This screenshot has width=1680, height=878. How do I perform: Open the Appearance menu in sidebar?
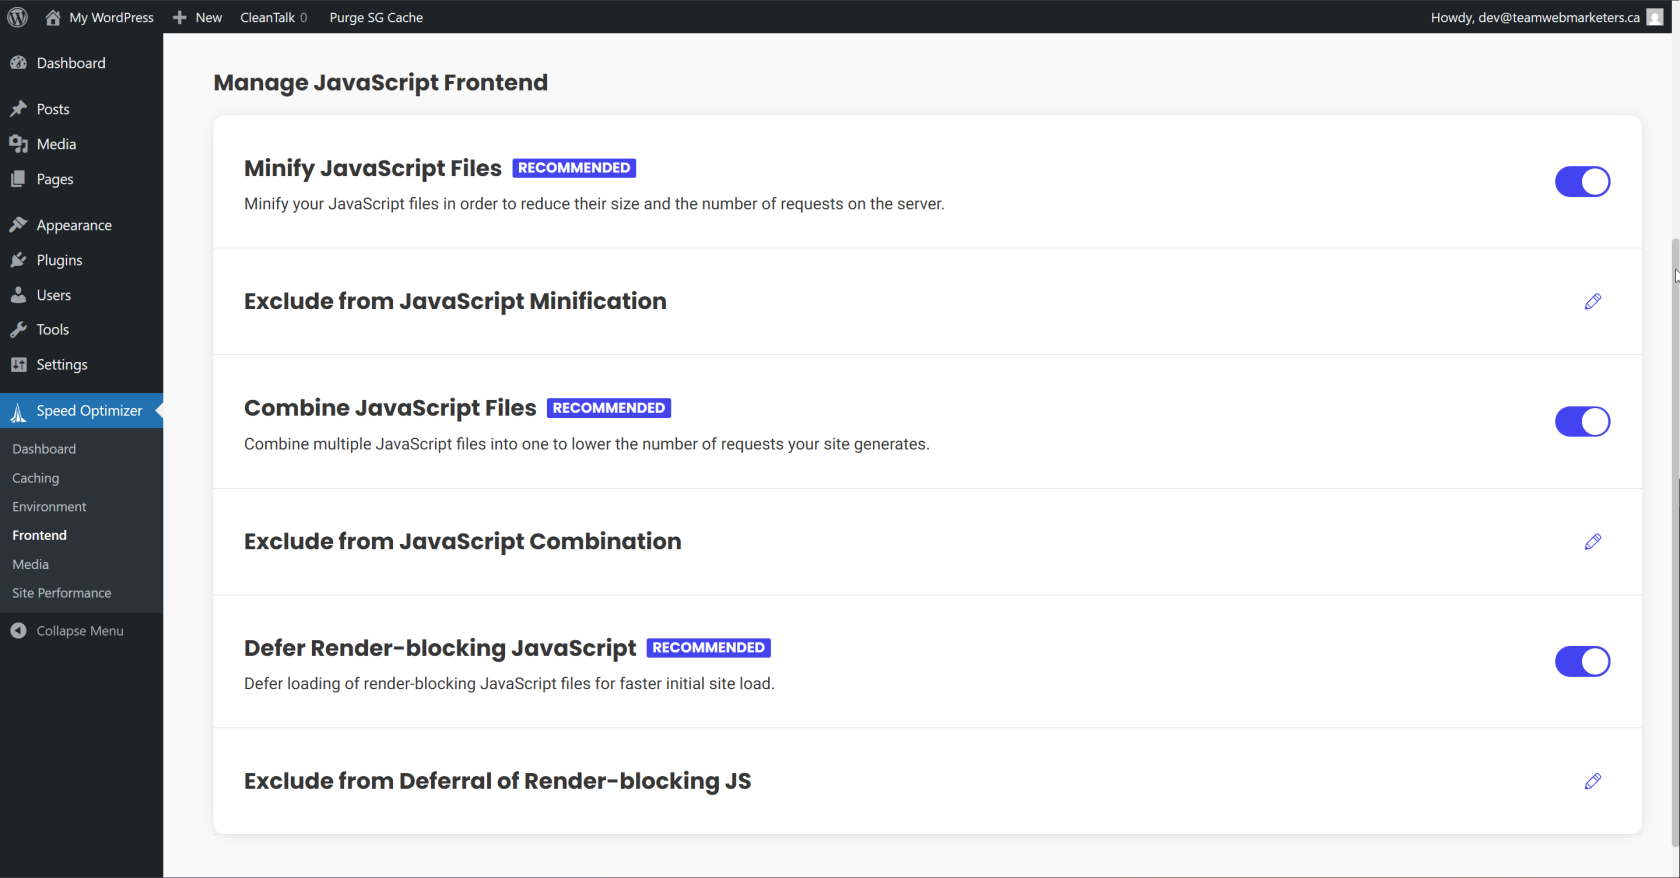click(74, 225)
